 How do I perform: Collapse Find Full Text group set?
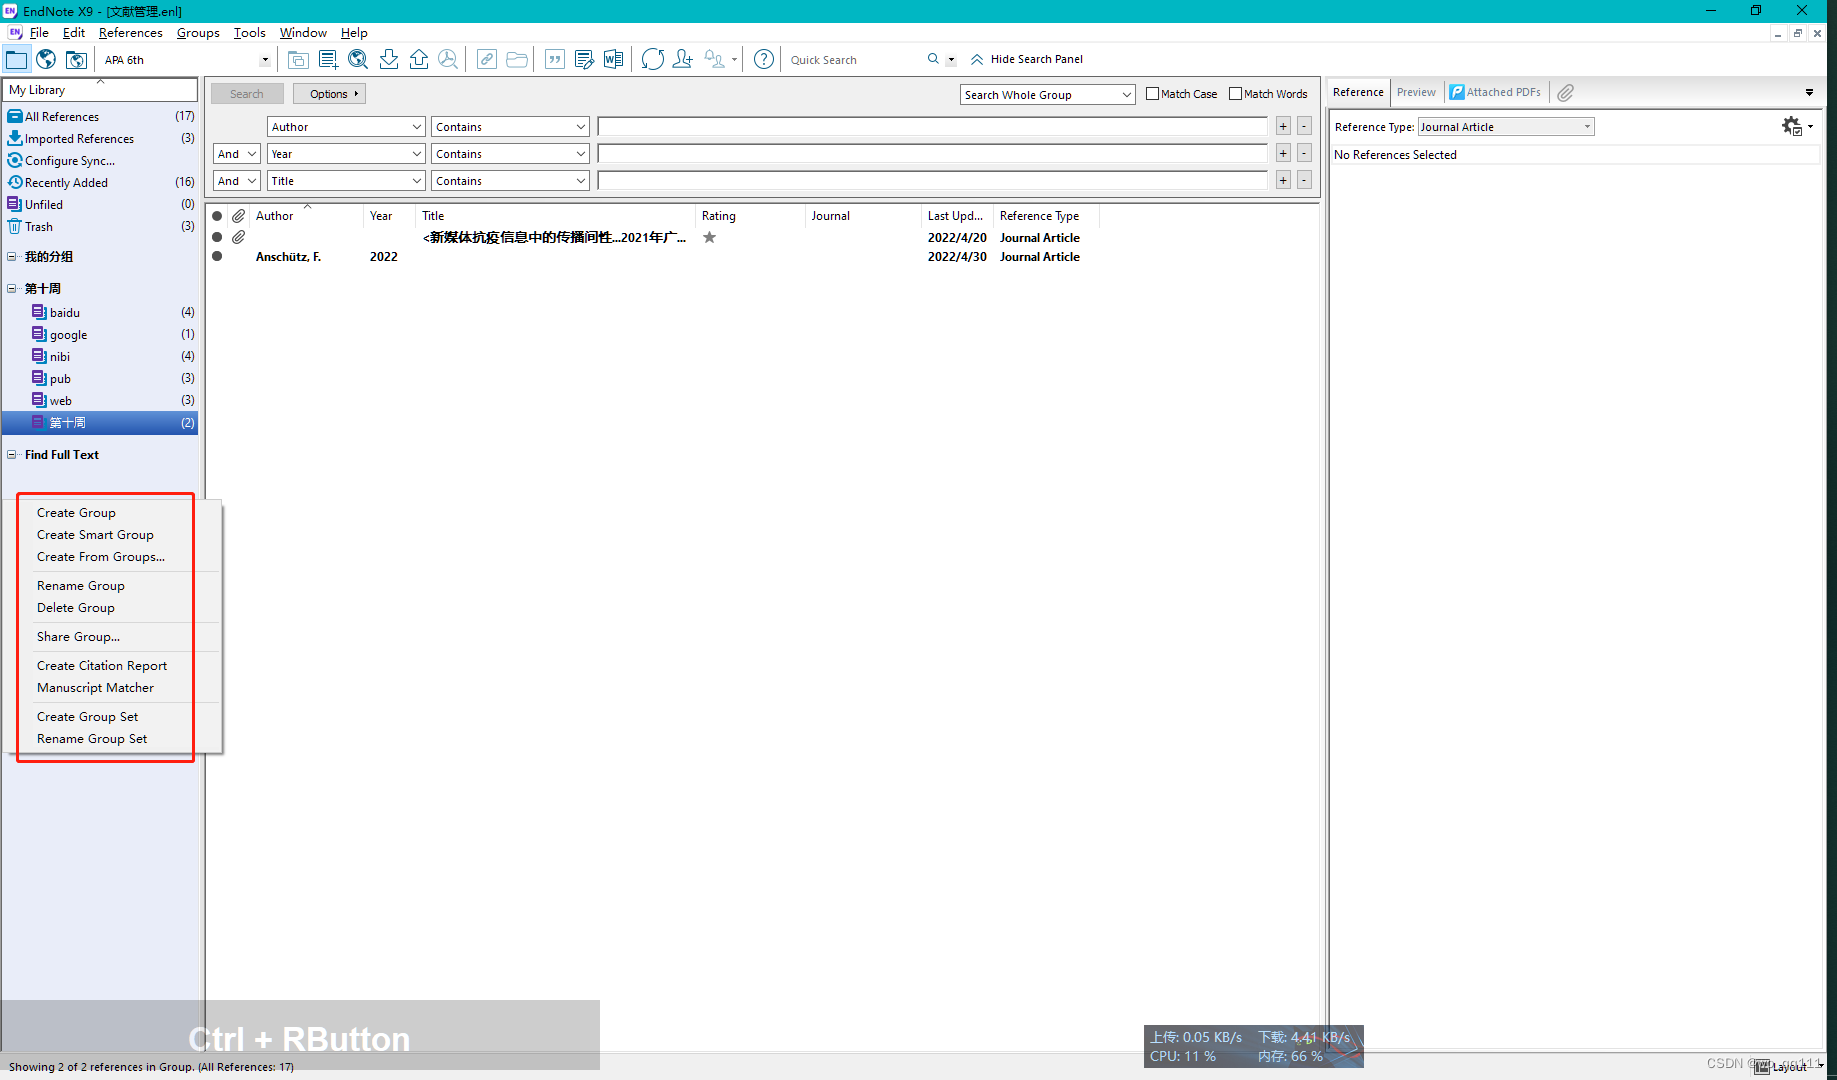[12, 454]
